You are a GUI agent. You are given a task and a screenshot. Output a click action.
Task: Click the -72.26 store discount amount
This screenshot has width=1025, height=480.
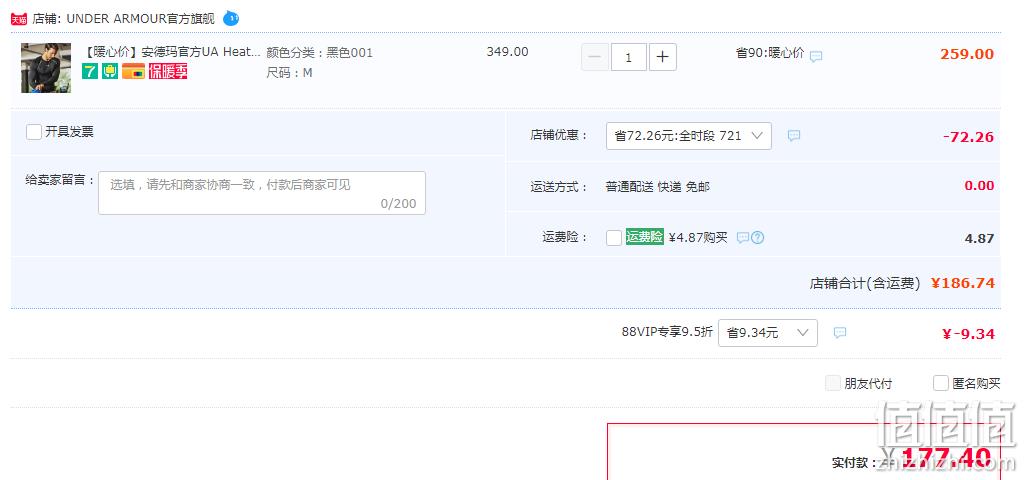pyautogui.click(x=968, y=137)
